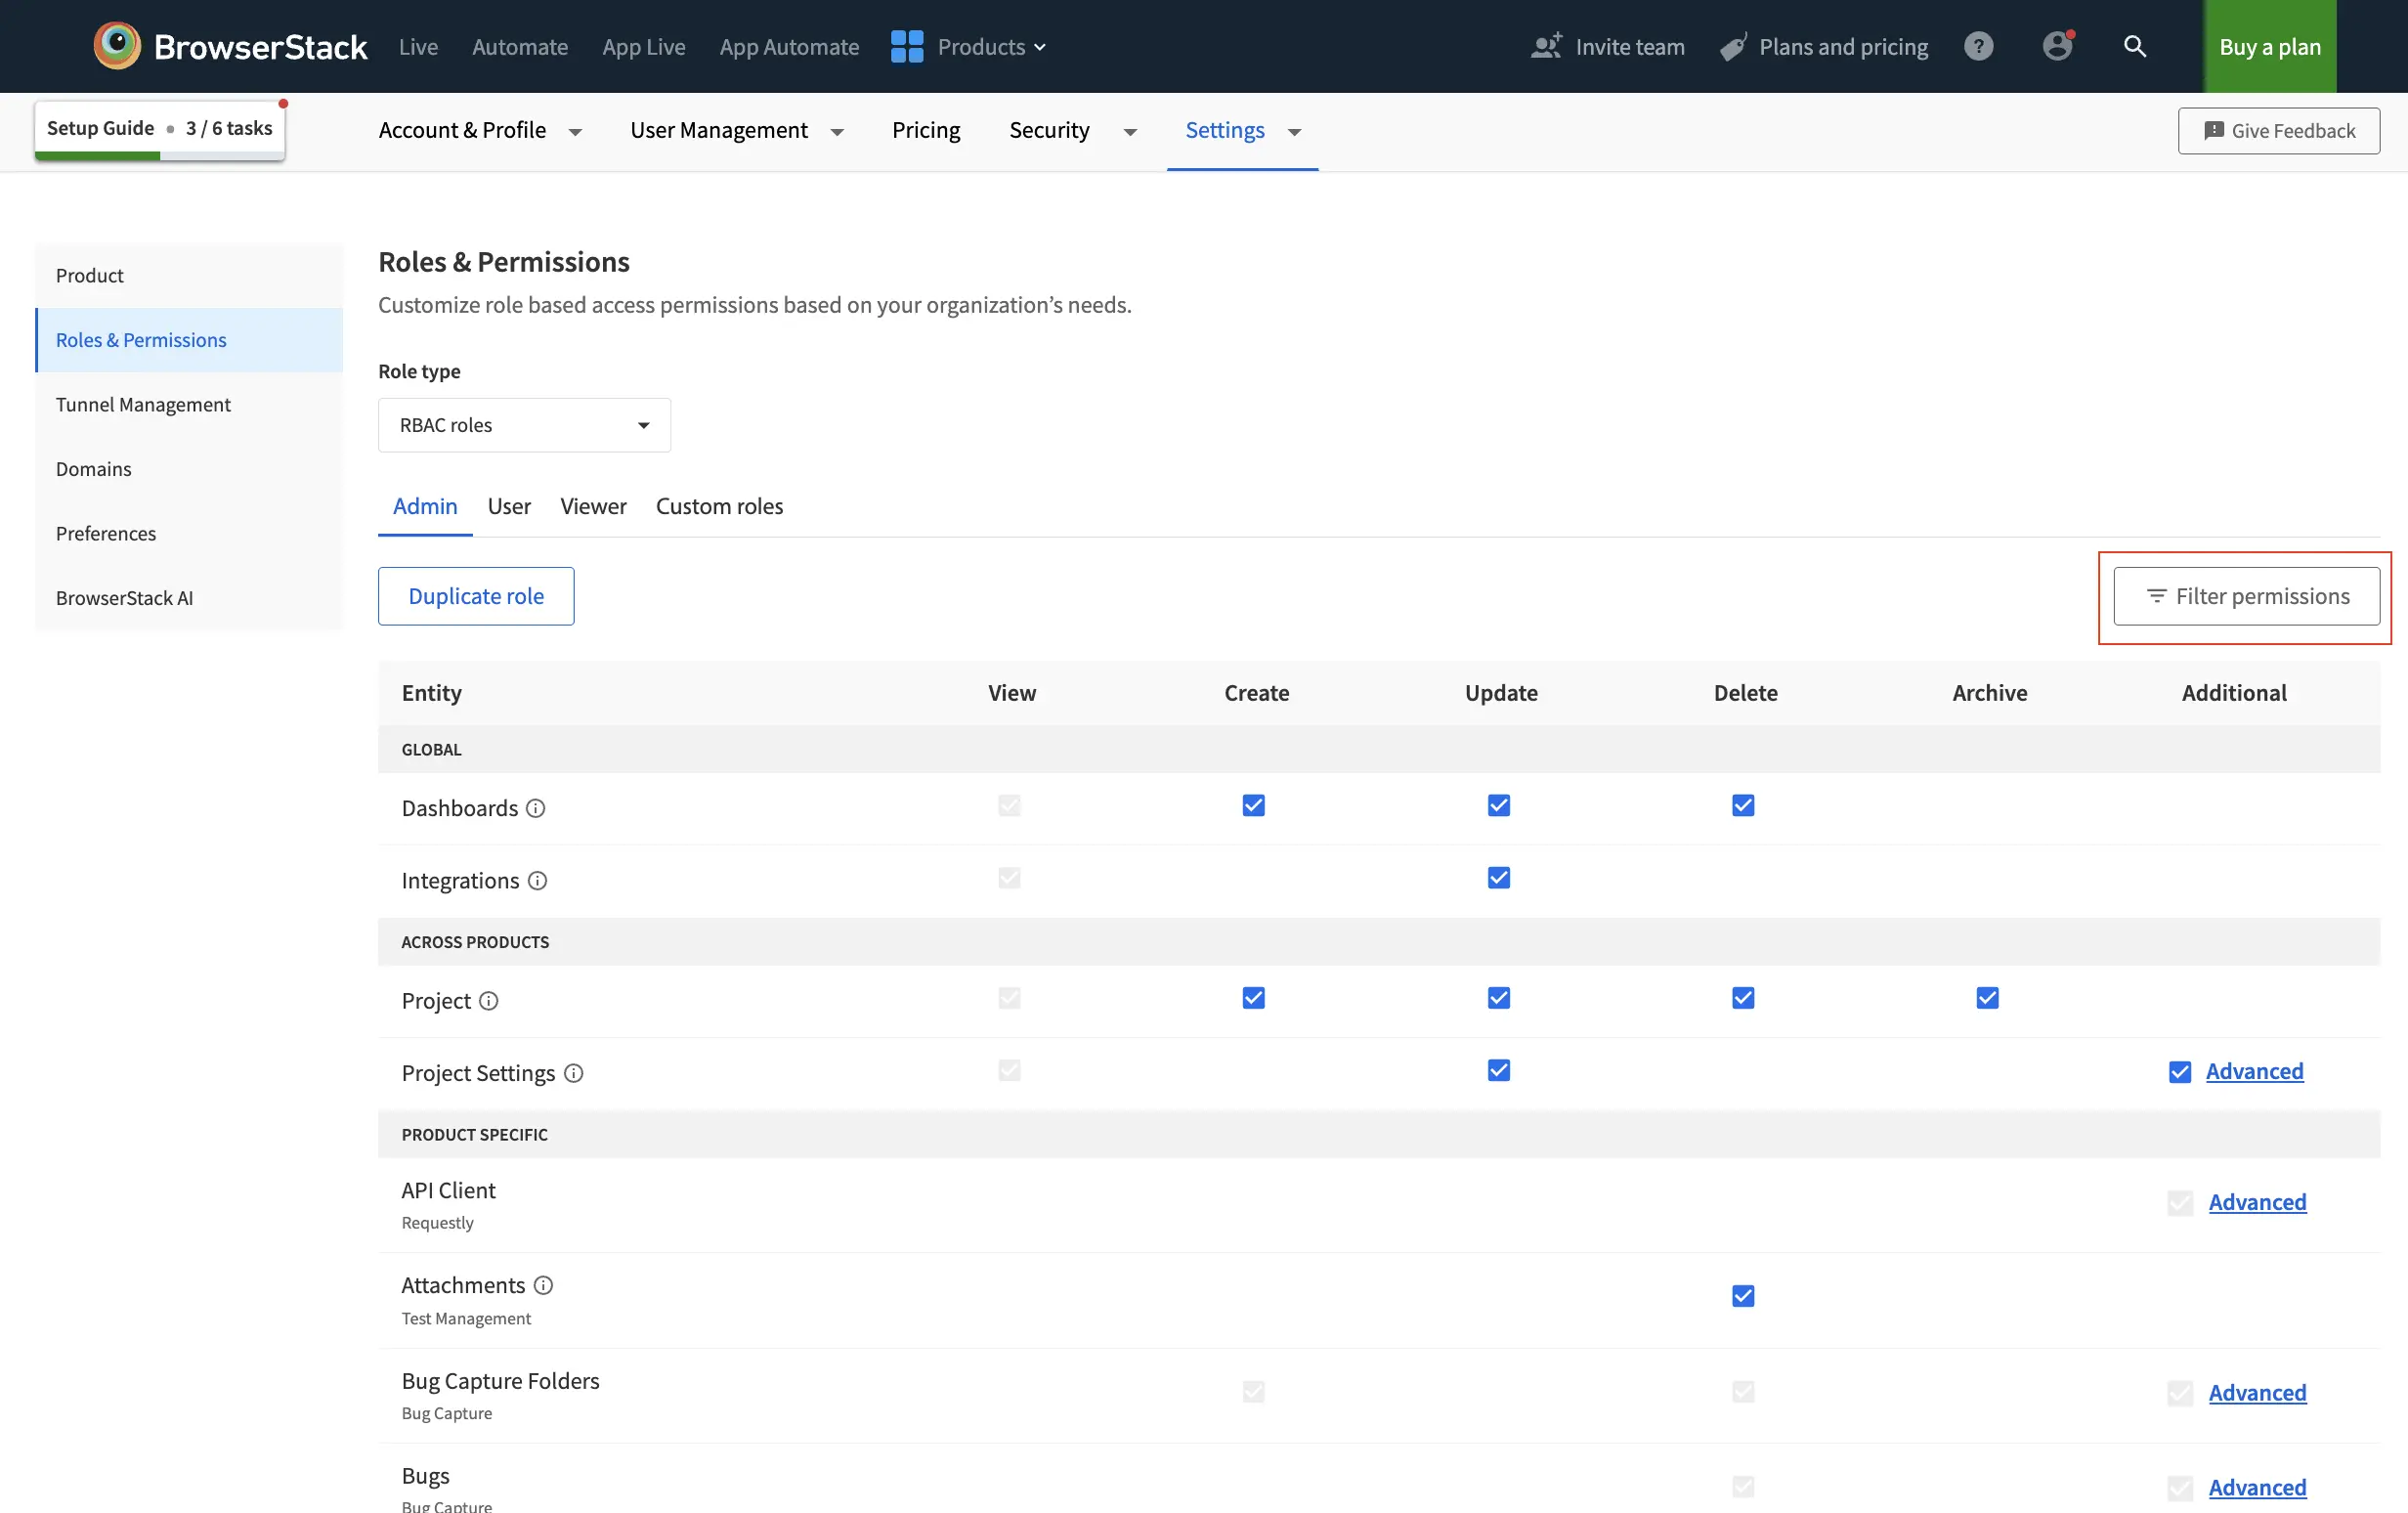Screen dimensions: 2408x1513
Task: Open the help question mark icon
Action: (x=1978, y=46)
